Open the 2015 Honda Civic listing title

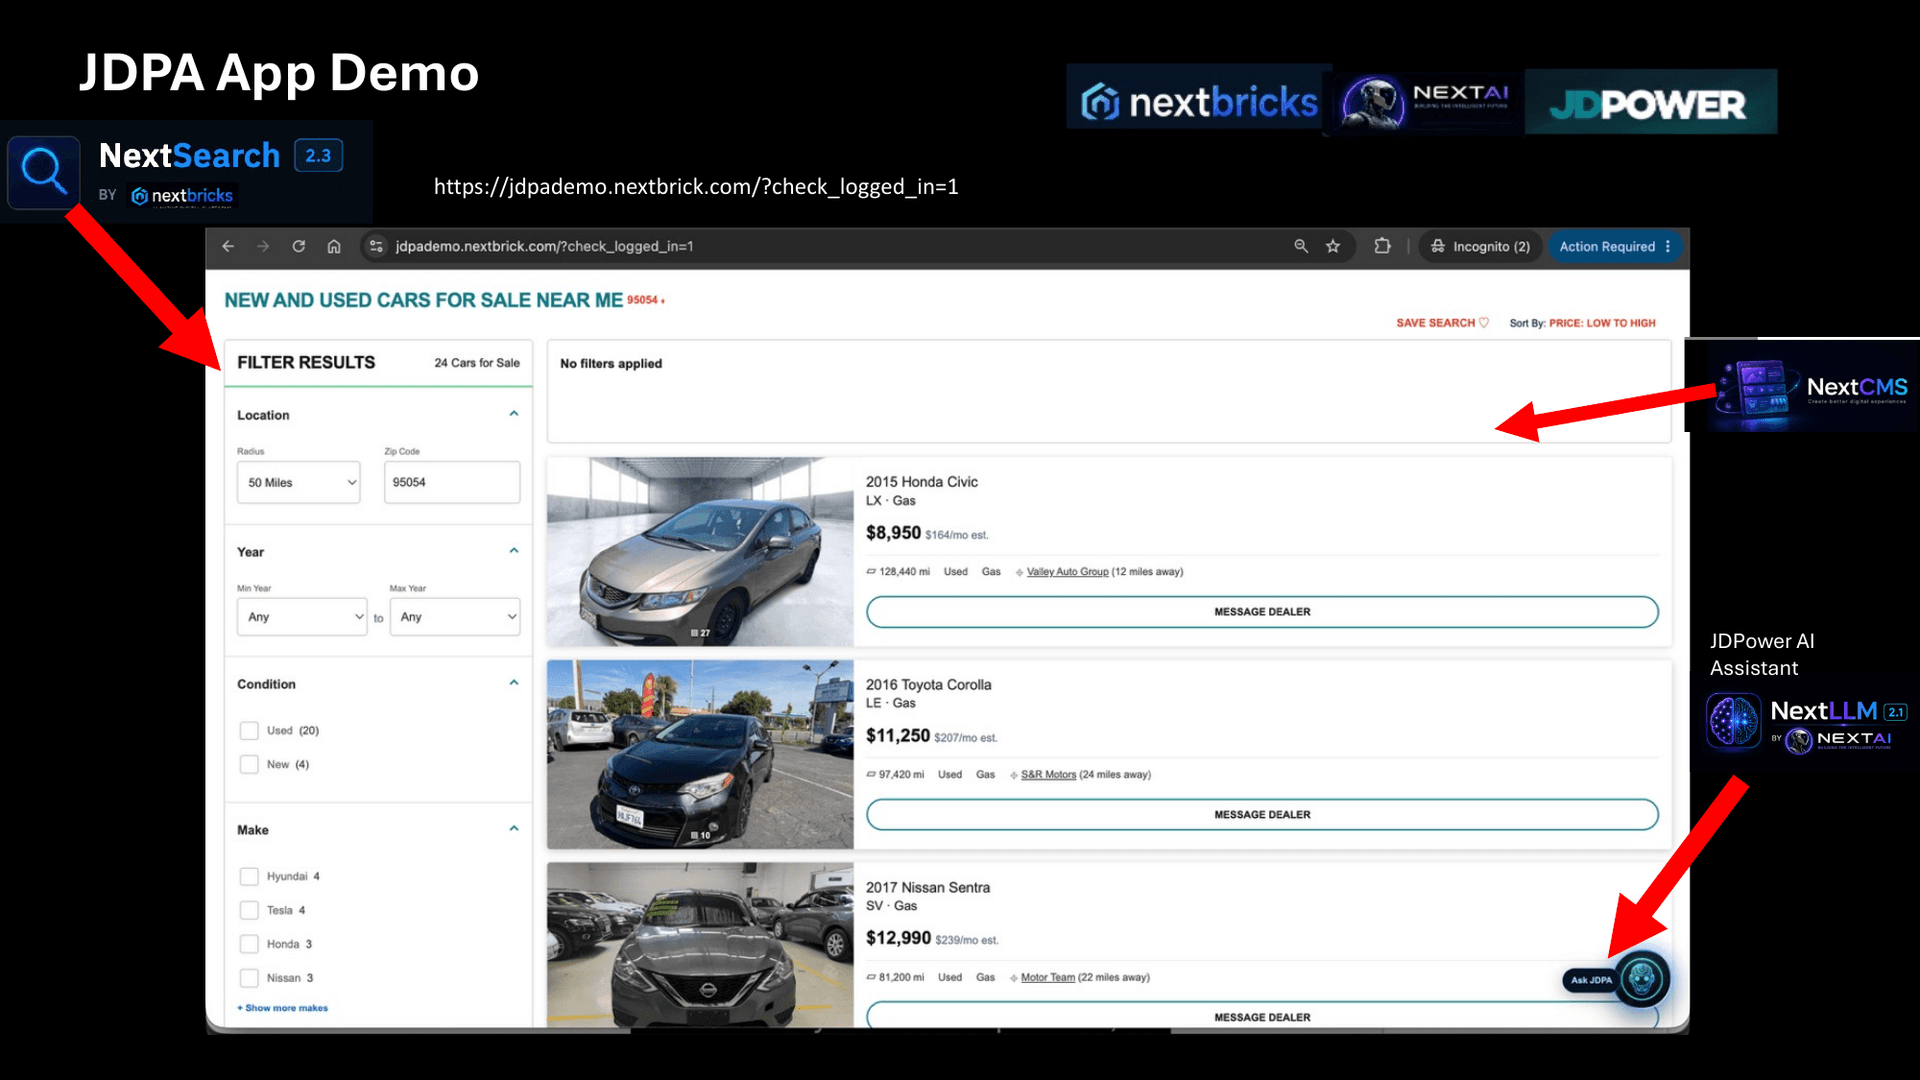click(922, 482)
